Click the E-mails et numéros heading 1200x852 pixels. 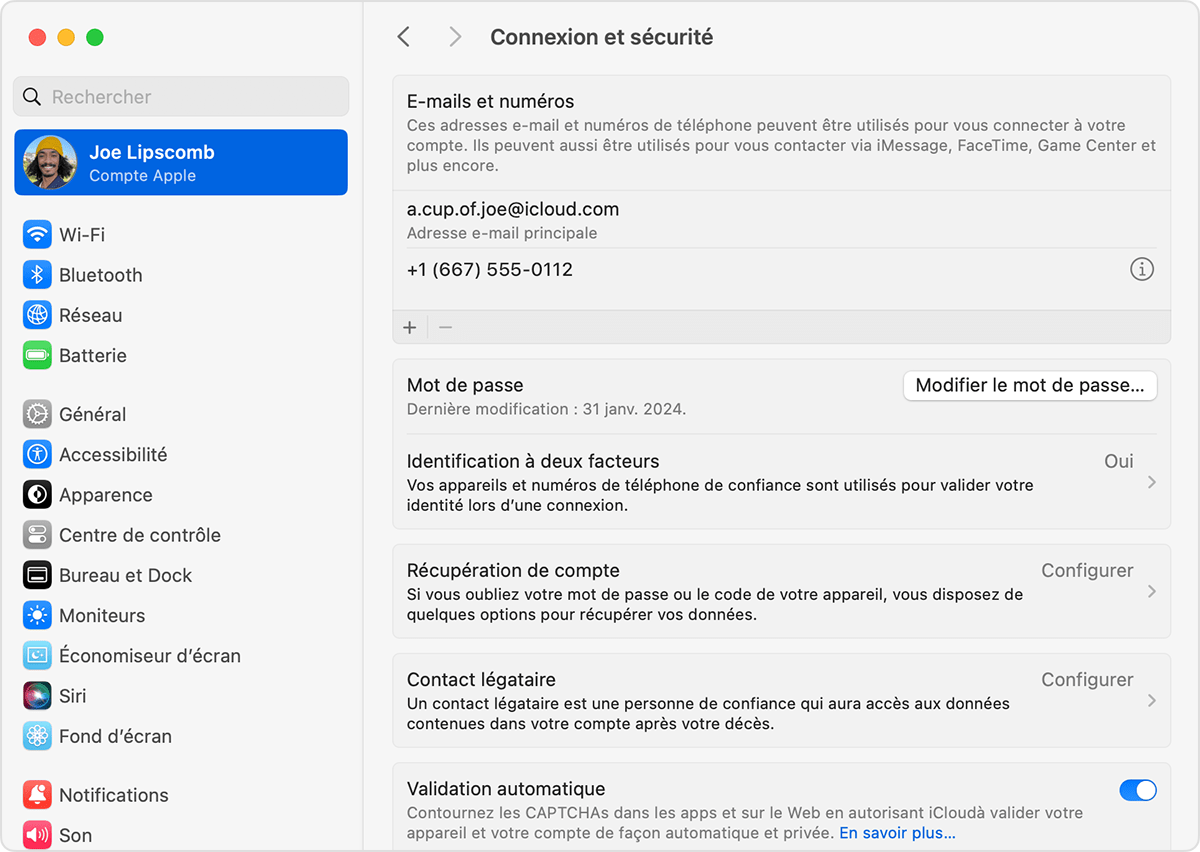pyautogui.click(x=490, y=101)
